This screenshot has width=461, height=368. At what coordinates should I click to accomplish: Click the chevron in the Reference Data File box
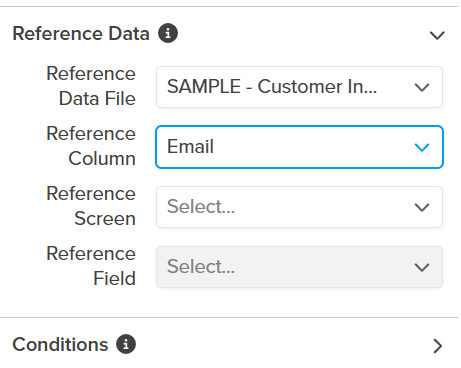pyautogui.click(x=422, y=87)
